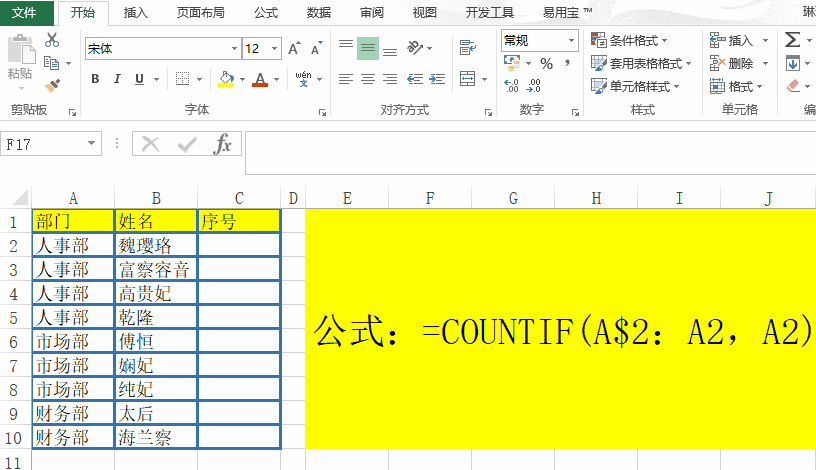This screenshot has width=816, height=470.
Task: Align text right
Action: tap(390, 79)
